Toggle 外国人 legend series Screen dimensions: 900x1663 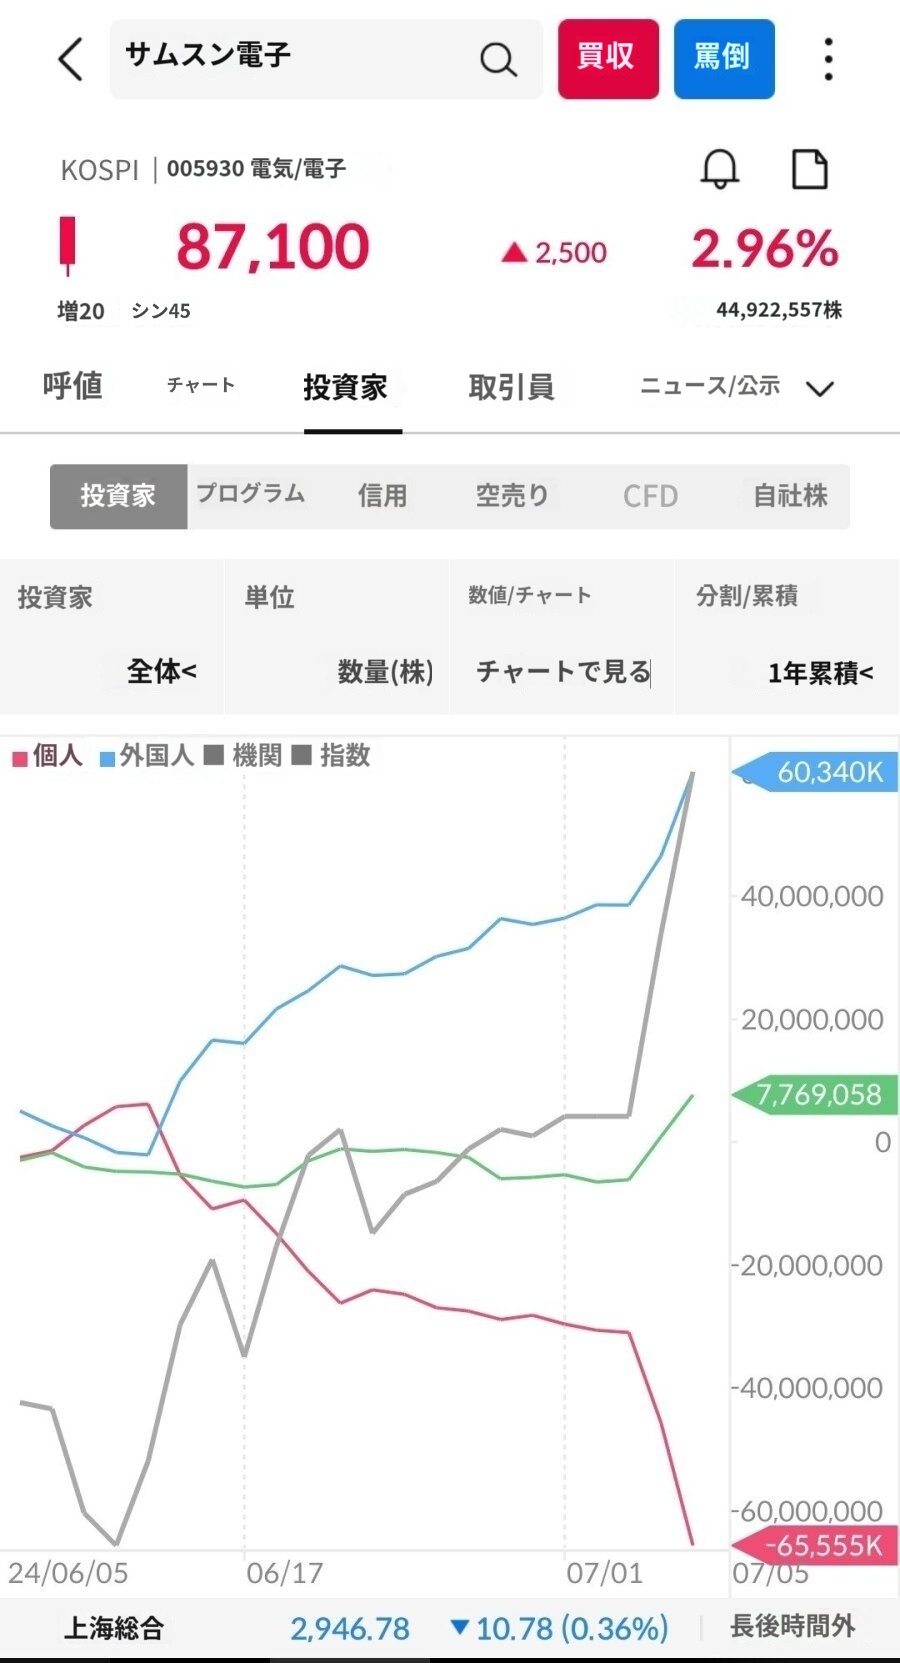tap(146, 756)
